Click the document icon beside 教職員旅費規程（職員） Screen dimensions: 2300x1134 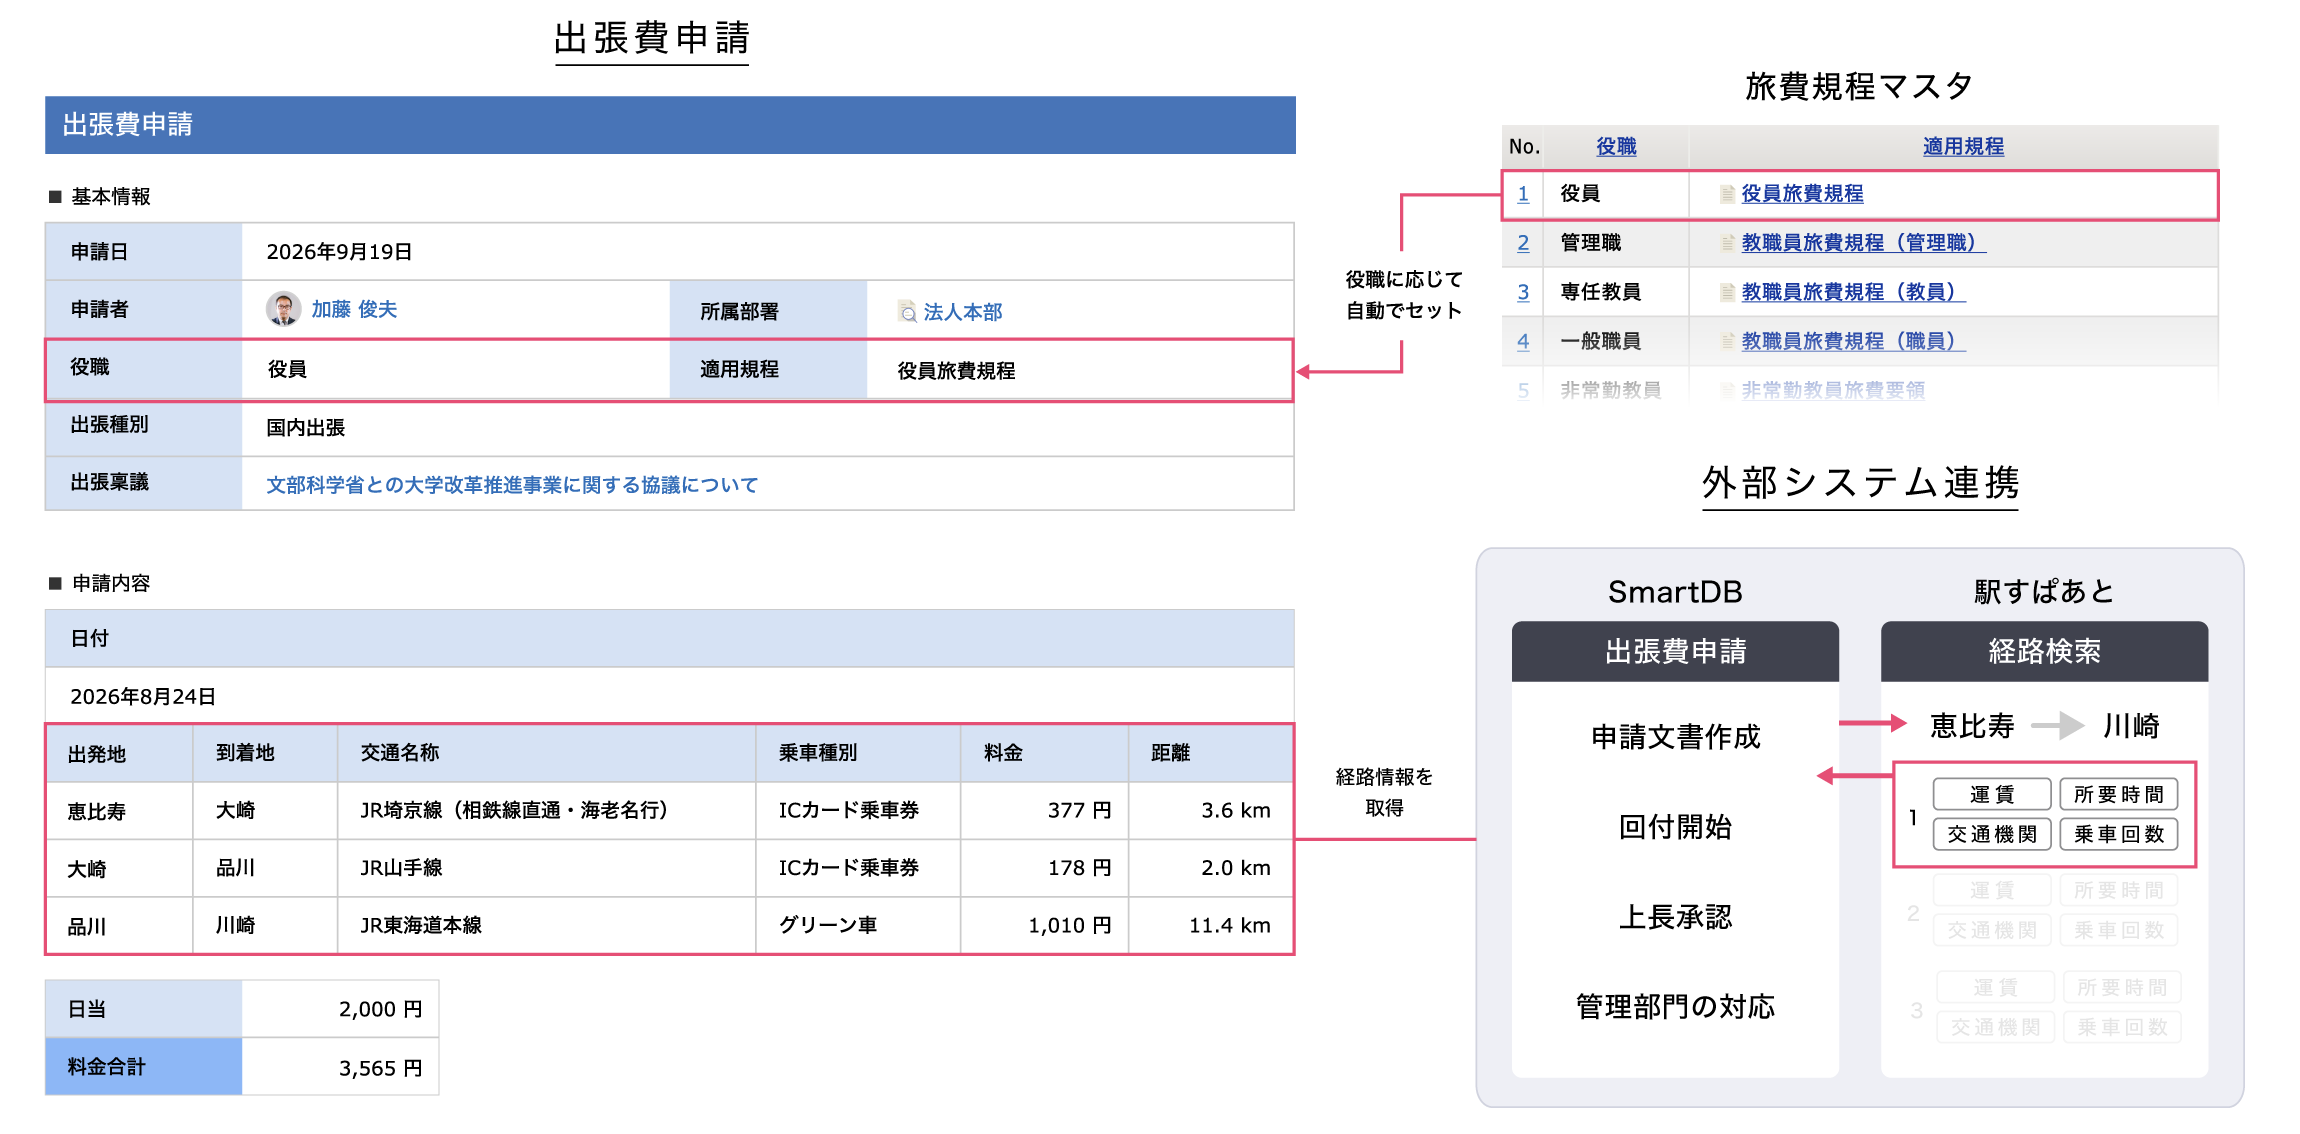(1727, 341)
